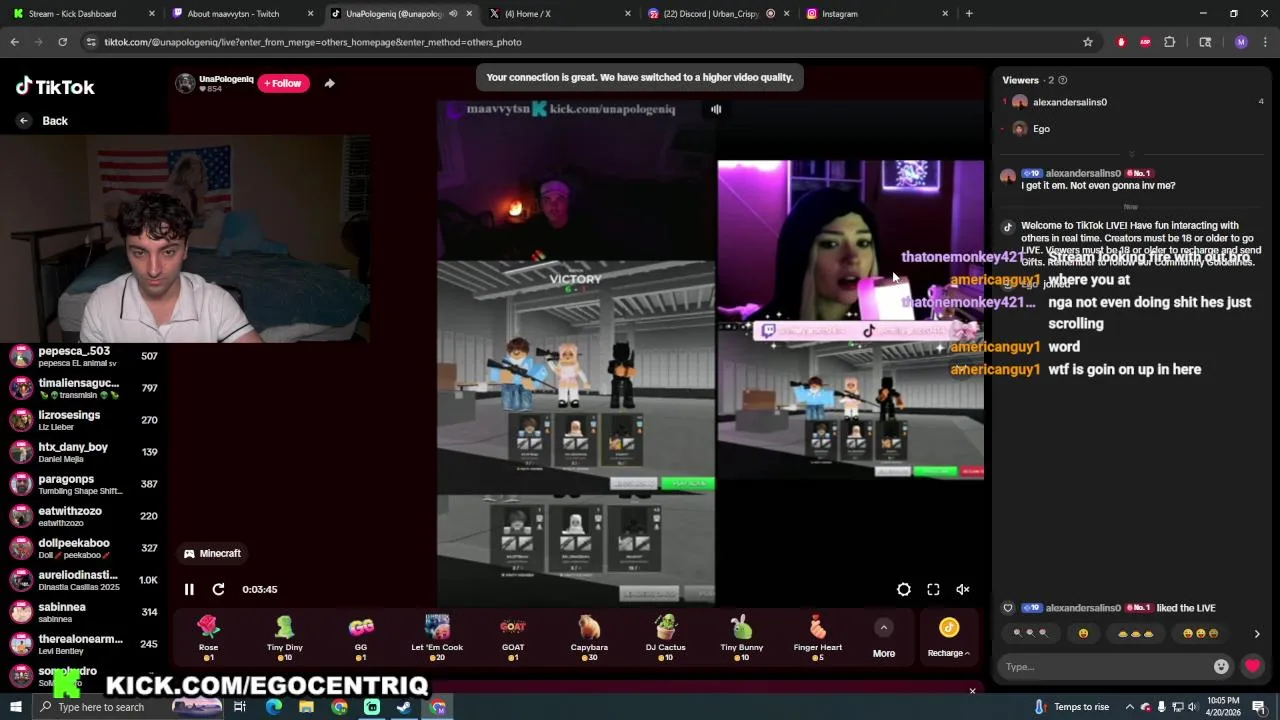Open the live video settings gear
The image size is (1280, 720).
pos(903,590)
